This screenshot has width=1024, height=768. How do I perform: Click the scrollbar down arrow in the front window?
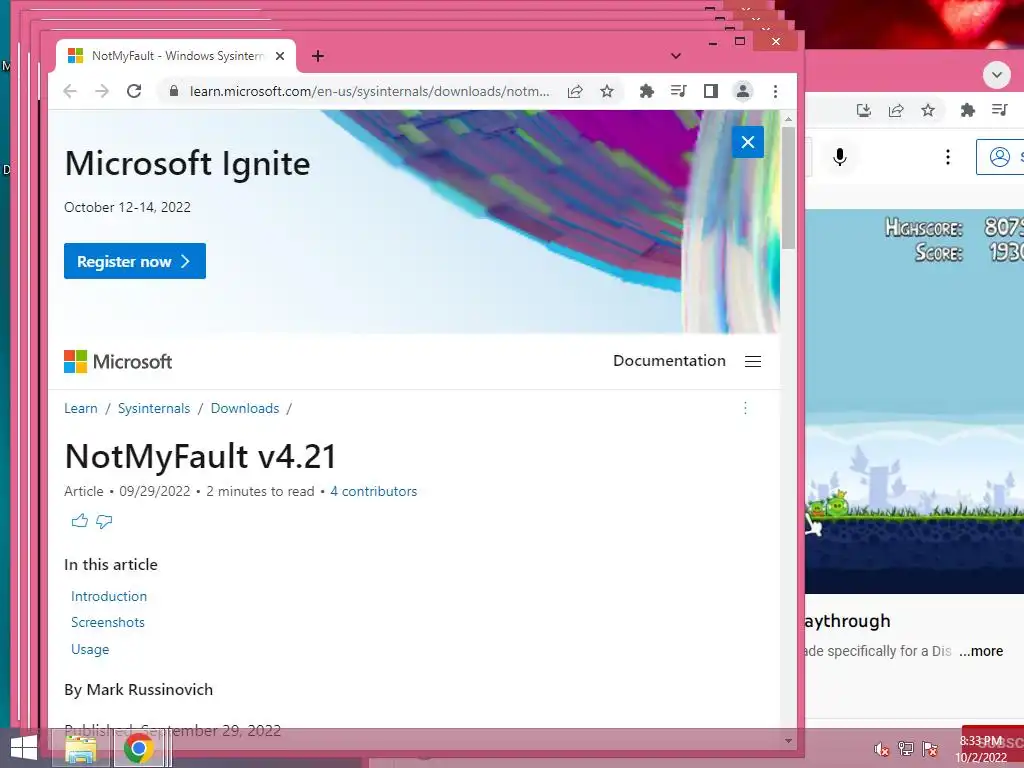point(788,741)
